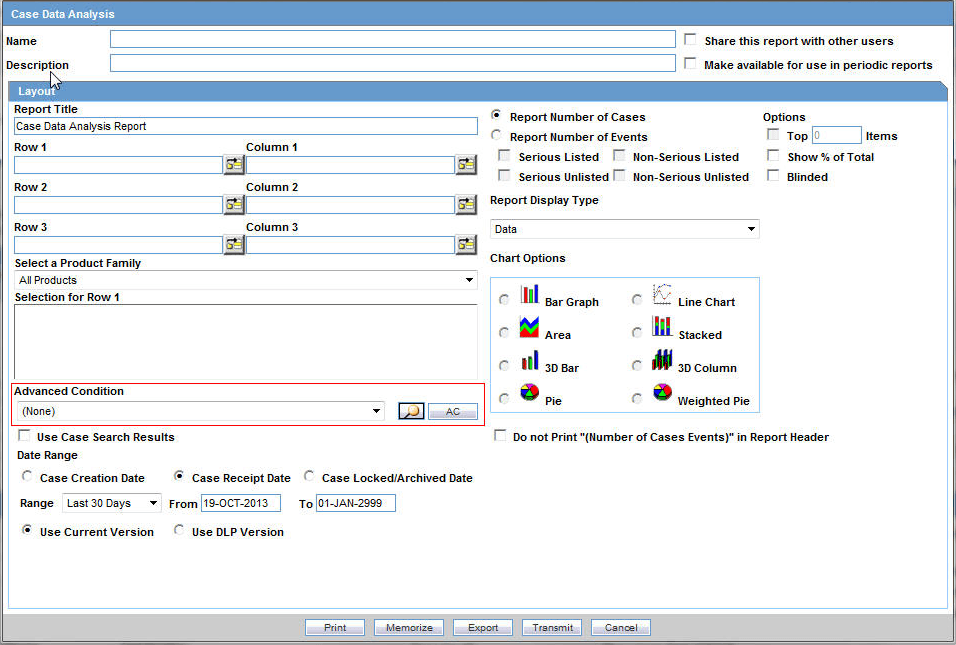Choose 3D Bar radio button

504,366
